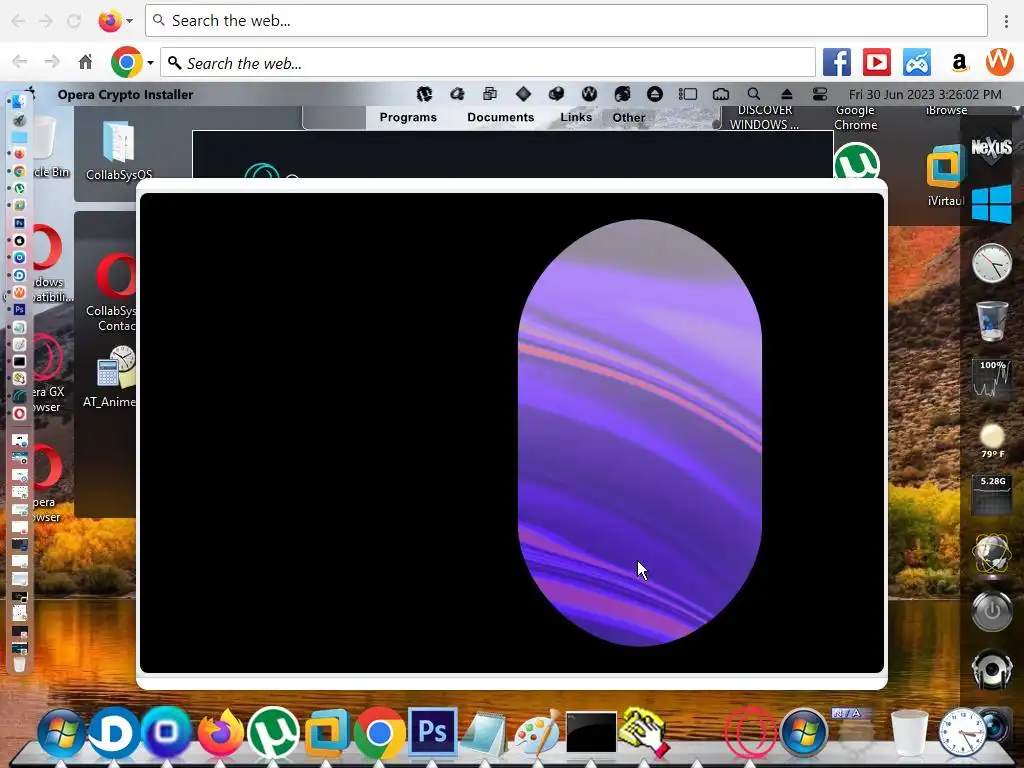Open uTorrent from the bottom dock

click(273, 733)
